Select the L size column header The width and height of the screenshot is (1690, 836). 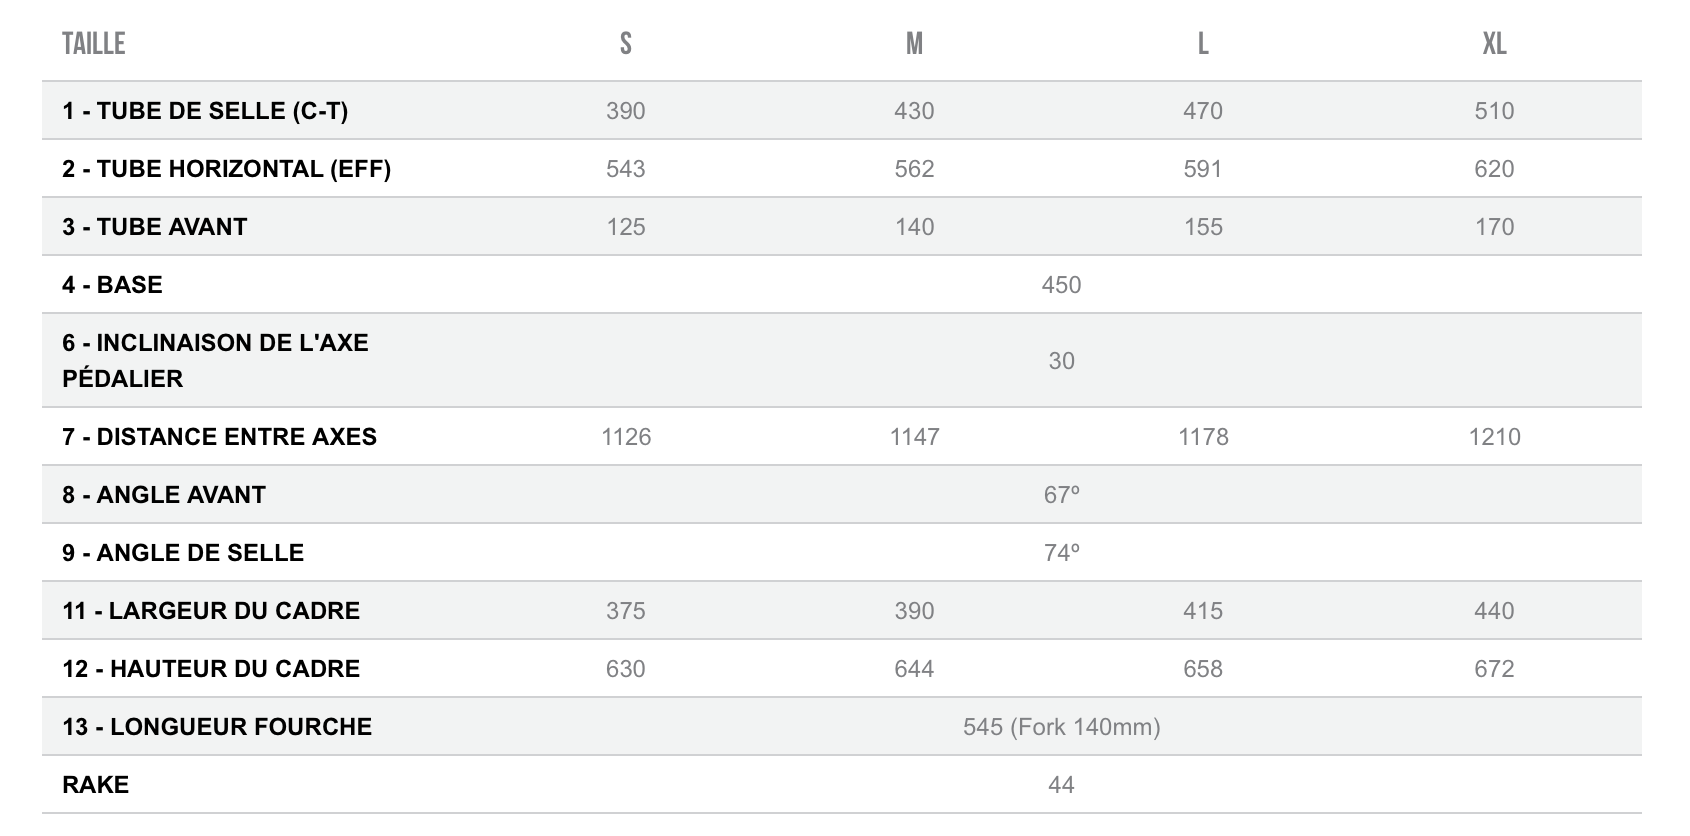(x=1203, y=44)
